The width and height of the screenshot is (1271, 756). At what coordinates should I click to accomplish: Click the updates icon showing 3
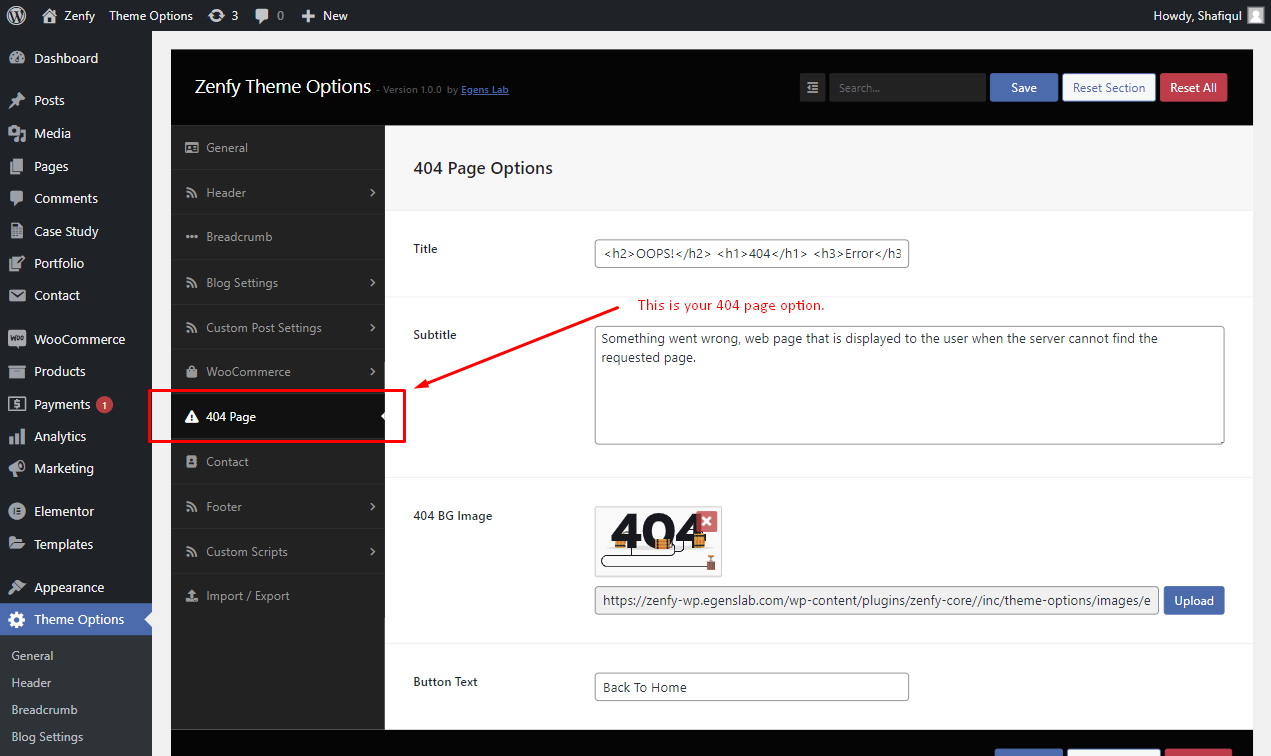pyautogui.click(x=223, y=16)
